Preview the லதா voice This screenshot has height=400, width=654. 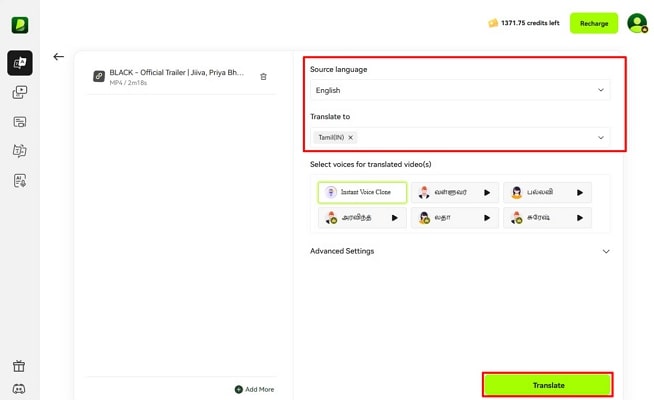pos(487,218)
